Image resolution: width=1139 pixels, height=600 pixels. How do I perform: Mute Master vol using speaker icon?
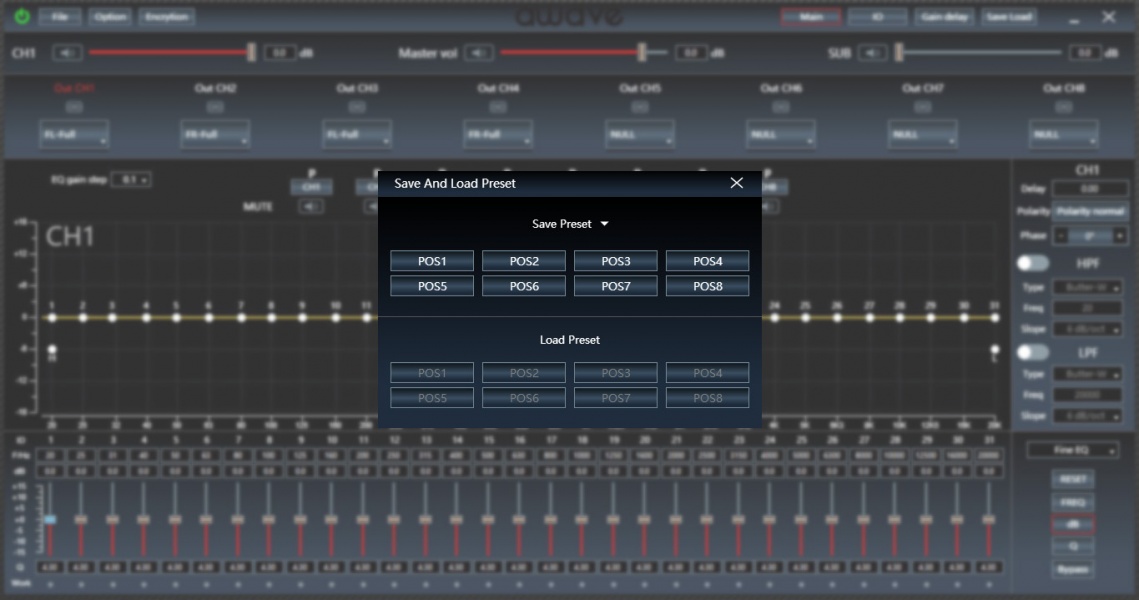coord(479,53)
